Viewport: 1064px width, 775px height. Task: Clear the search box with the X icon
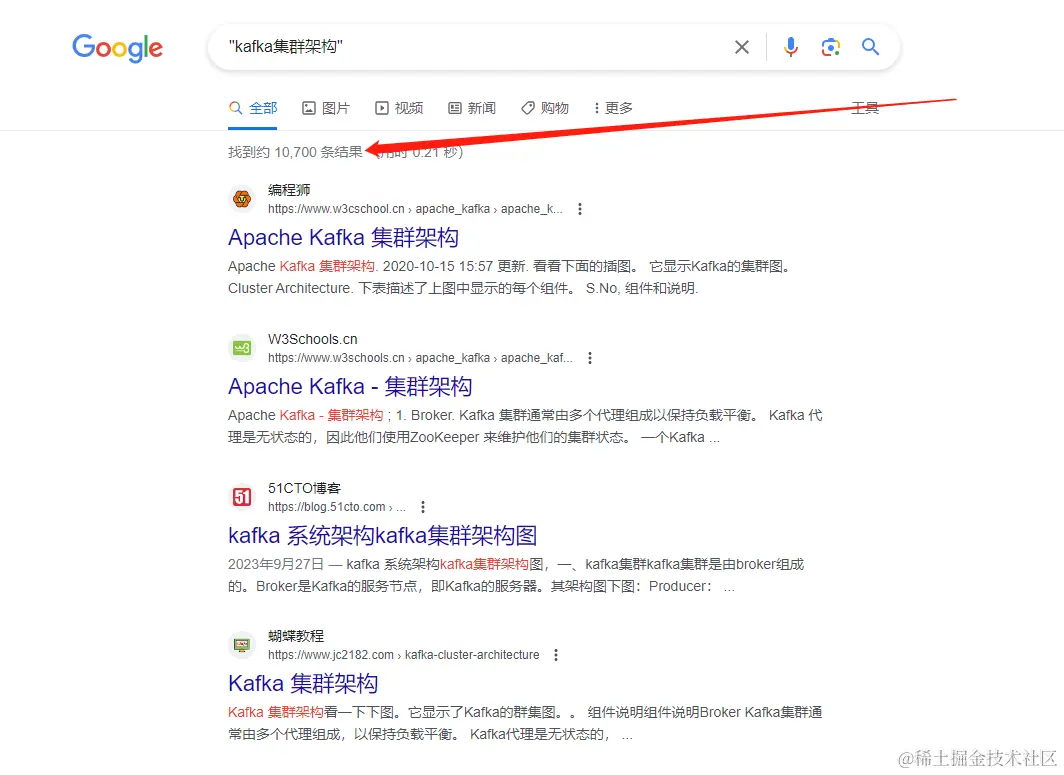742,47
